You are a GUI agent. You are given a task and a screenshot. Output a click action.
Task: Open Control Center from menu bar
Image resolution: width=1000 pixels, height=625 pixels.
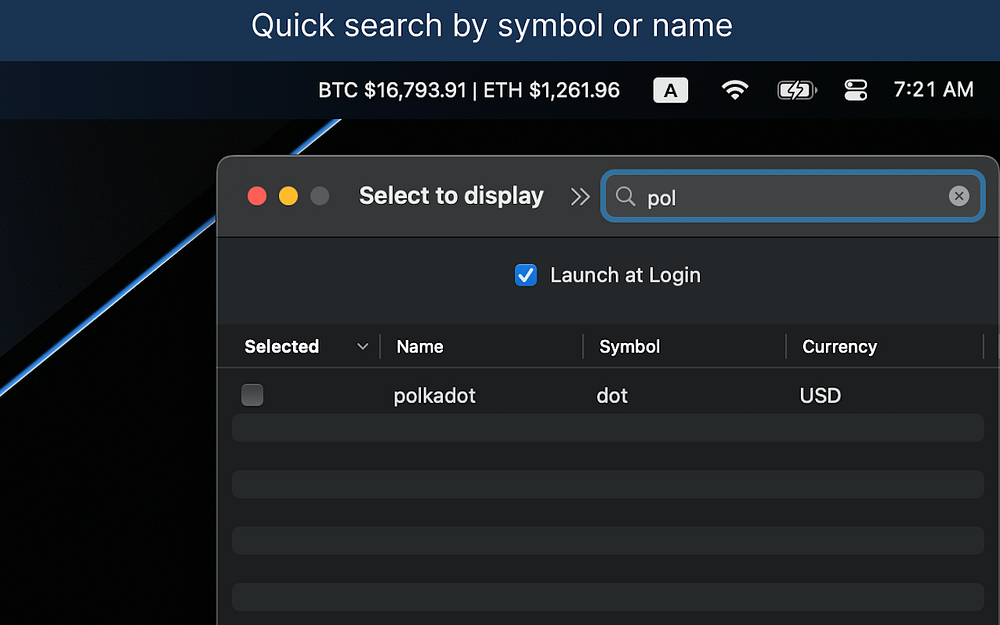tap(855, 90)
